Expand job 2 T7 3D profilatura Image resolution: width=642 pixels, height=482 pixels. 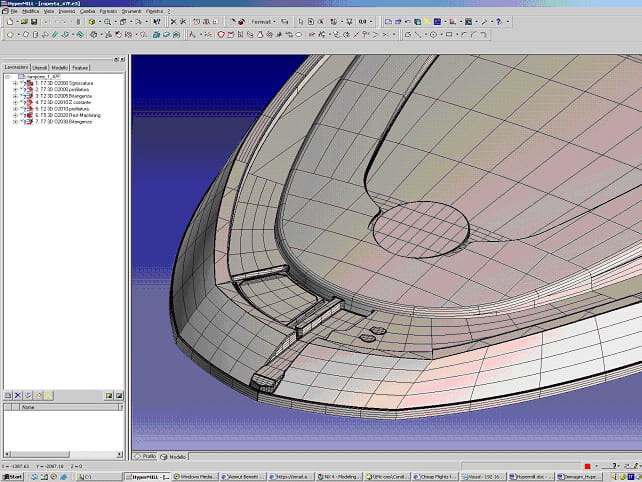click(x=15, y=89)
